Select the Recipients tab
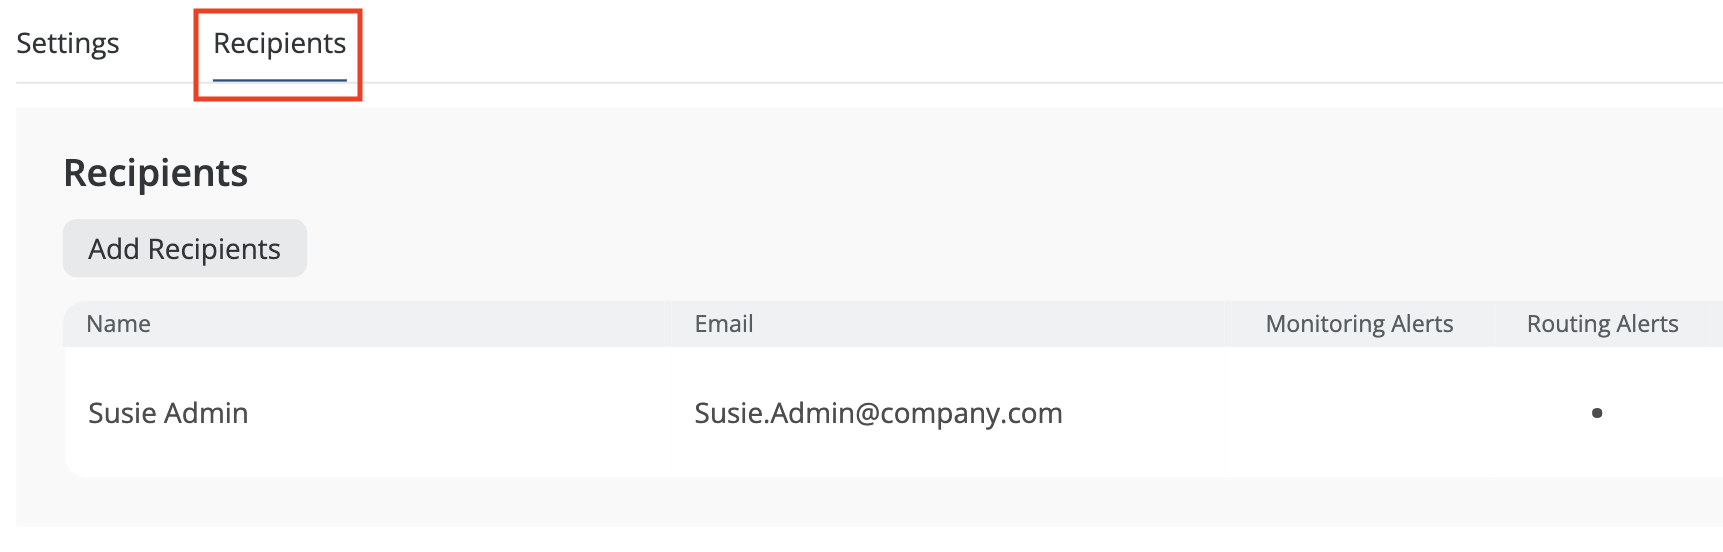1723x552 pixels. [x=279, y=44]
